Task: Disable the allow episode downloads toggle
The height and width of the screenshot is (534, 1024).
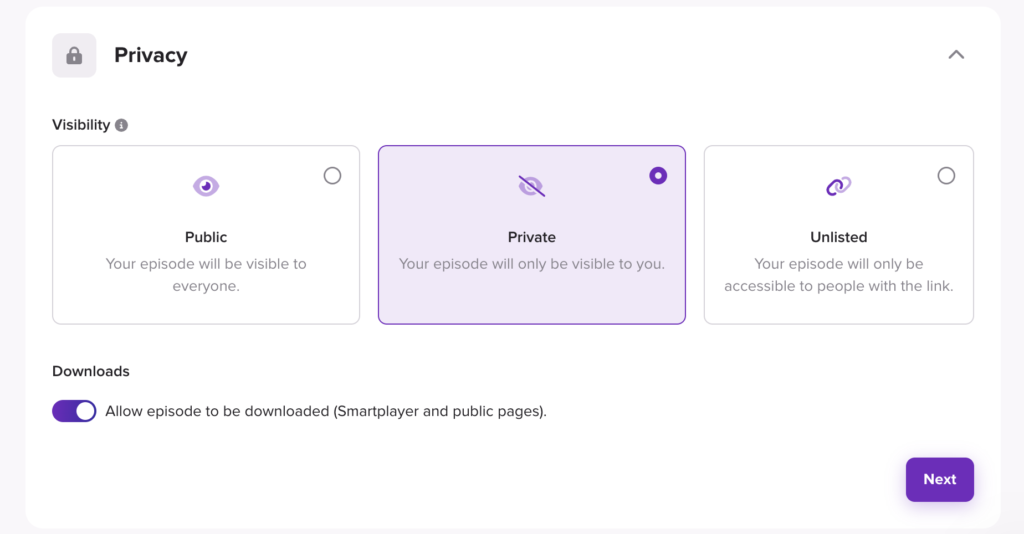Action: tap(74, 411)
